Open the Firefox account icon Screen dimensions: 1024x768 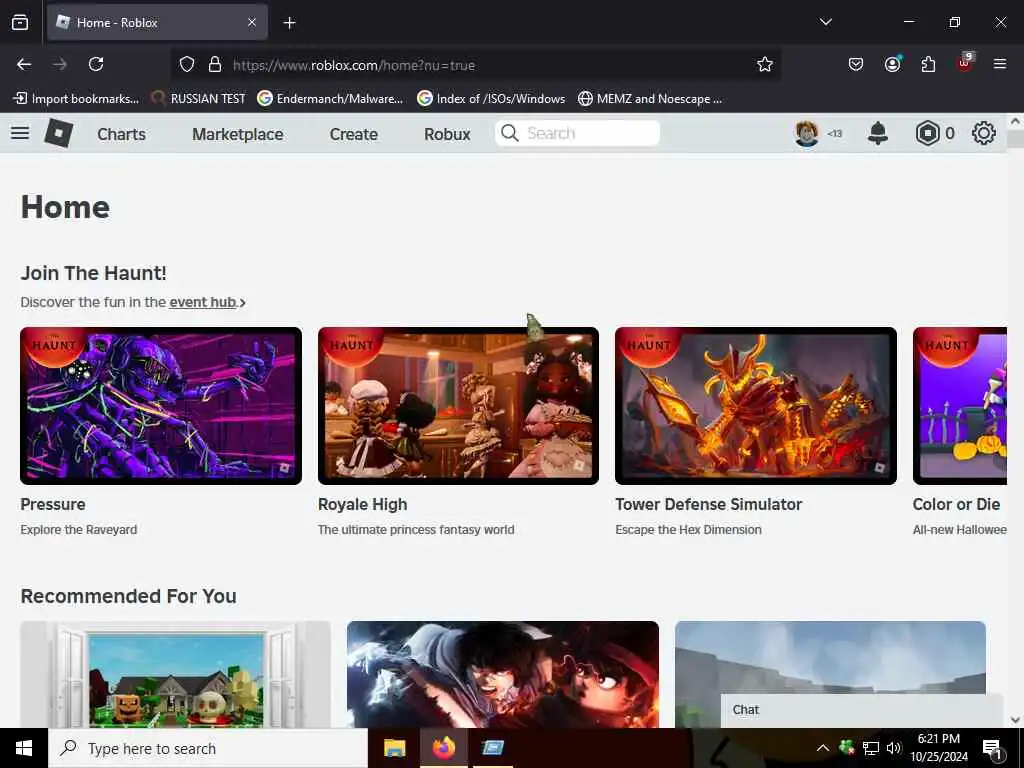[x=892, y=64]
